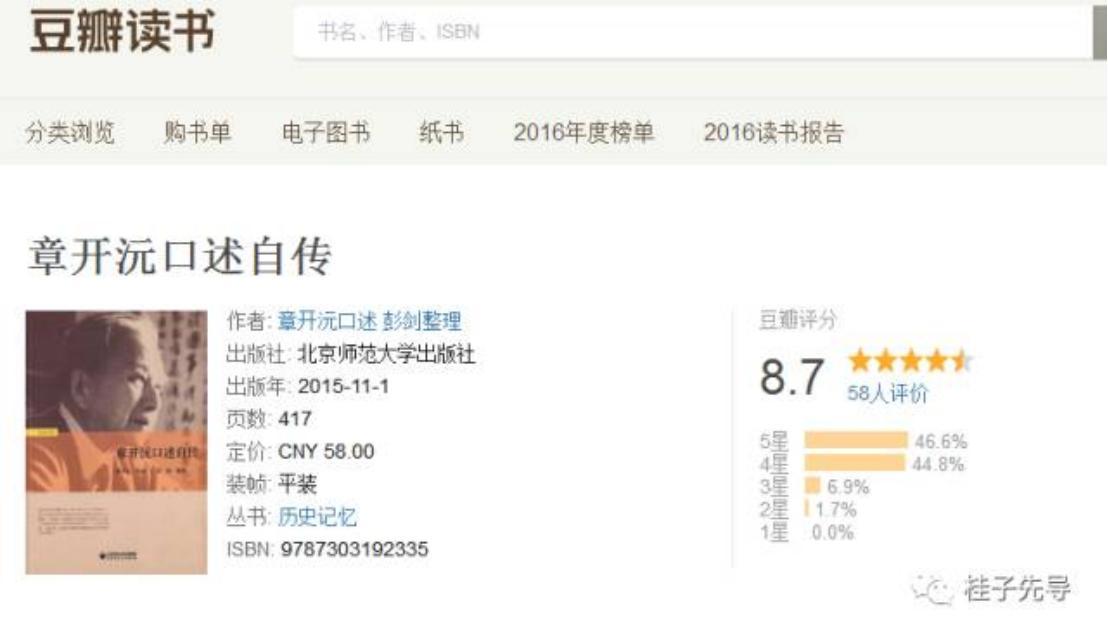1108x637 pixels.
Task: Go to 购书单 in the navigation
Action: (197, 132)
